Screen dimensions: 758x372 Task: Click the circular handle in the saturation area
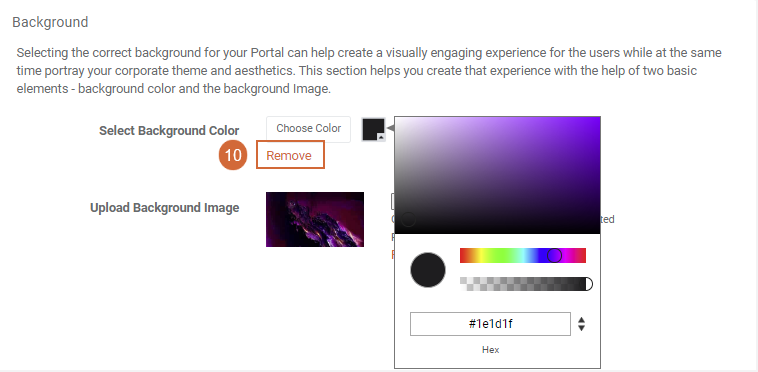(x=408, y=219)
